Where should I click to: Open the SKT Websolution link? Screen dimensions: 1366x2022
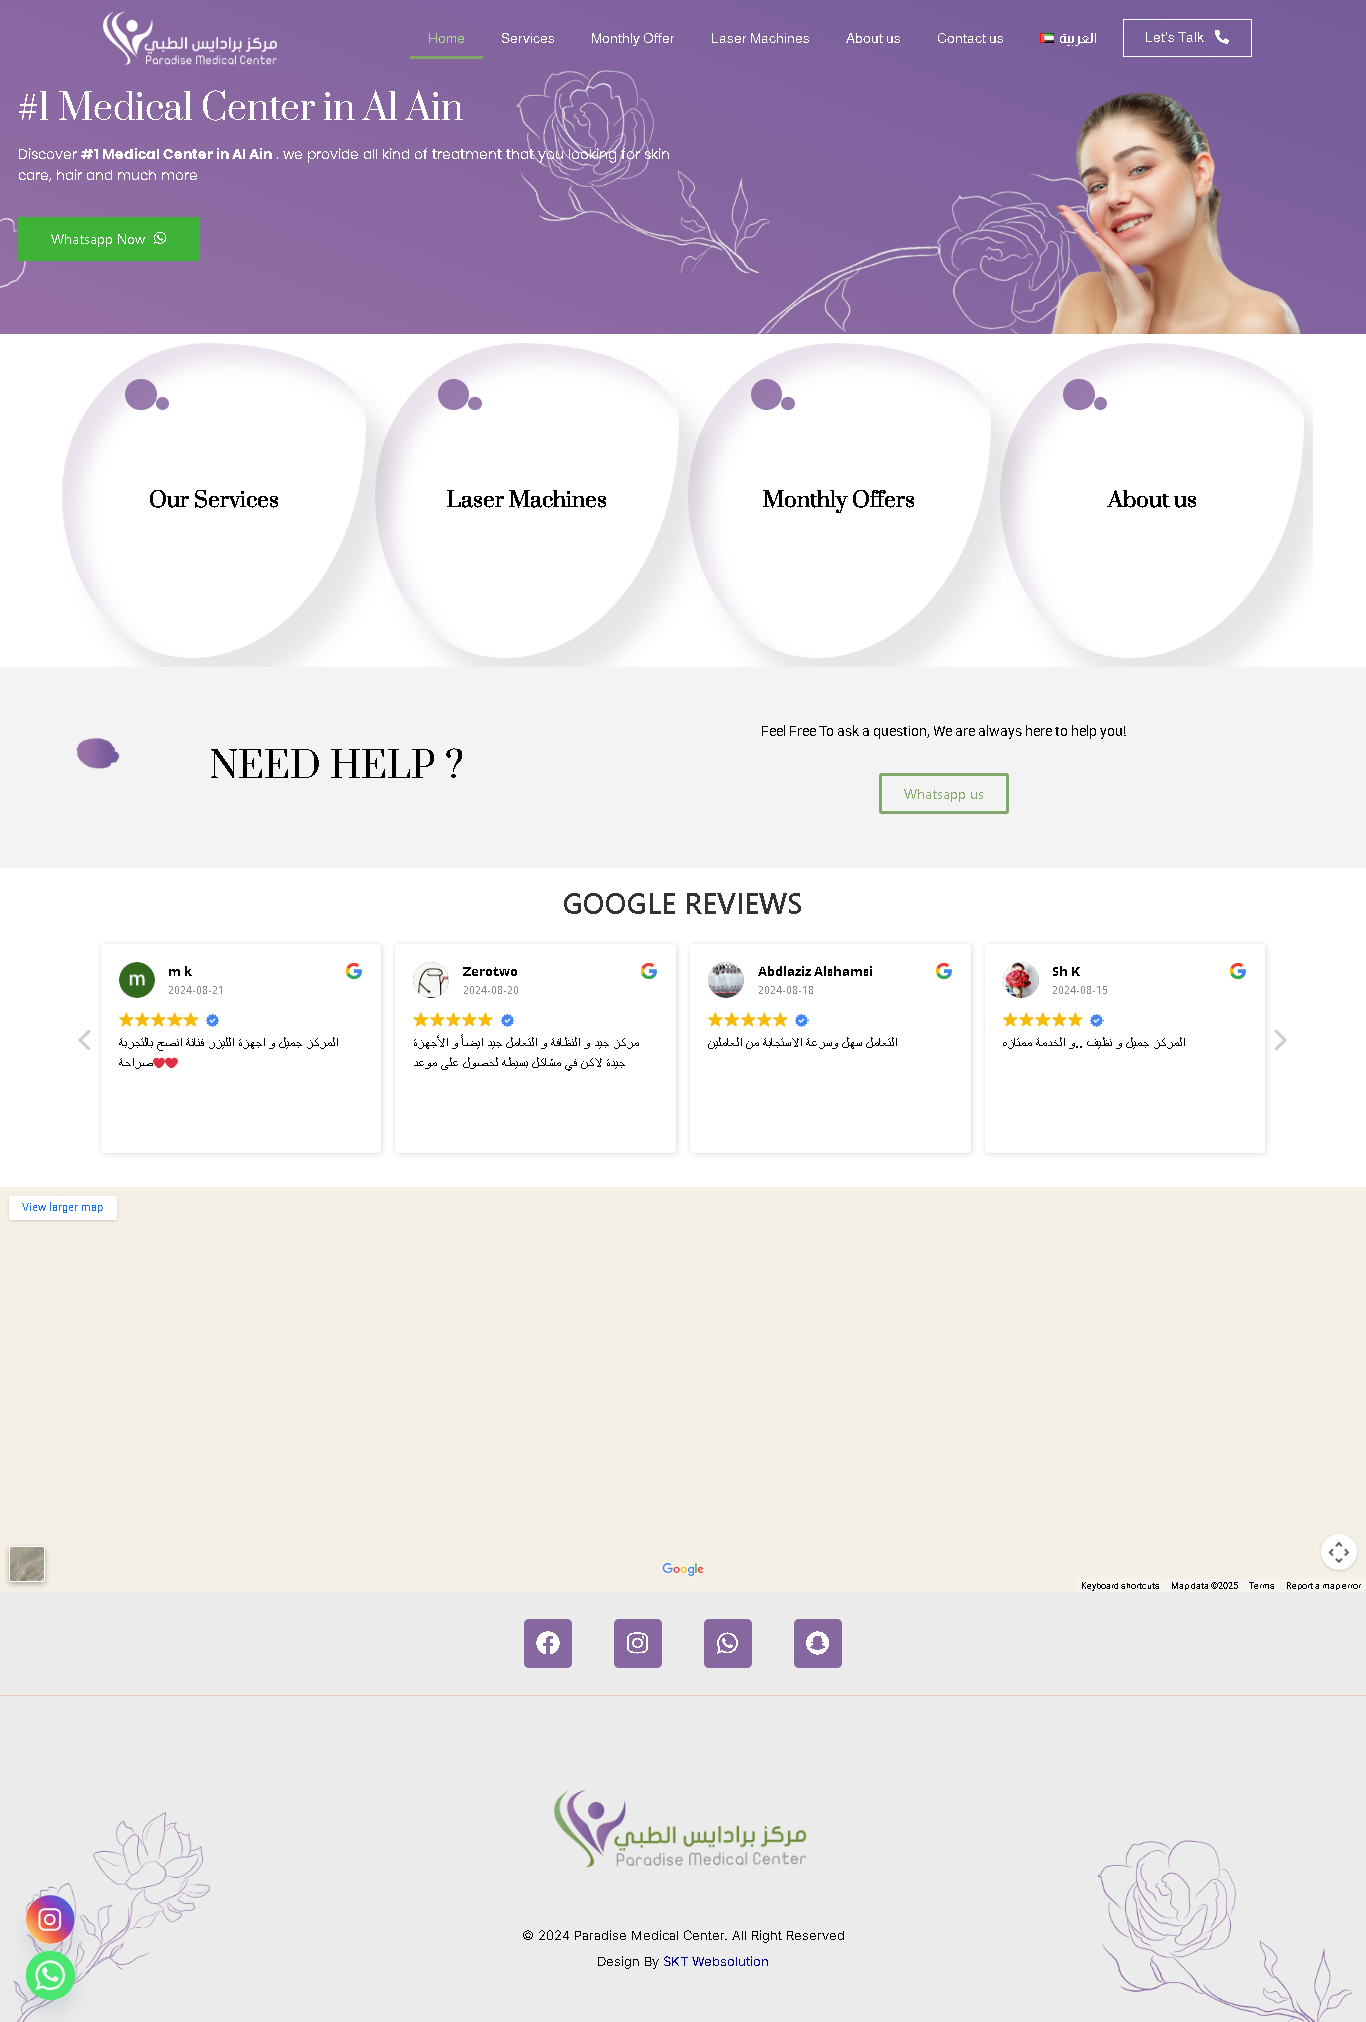(716, 1961)
